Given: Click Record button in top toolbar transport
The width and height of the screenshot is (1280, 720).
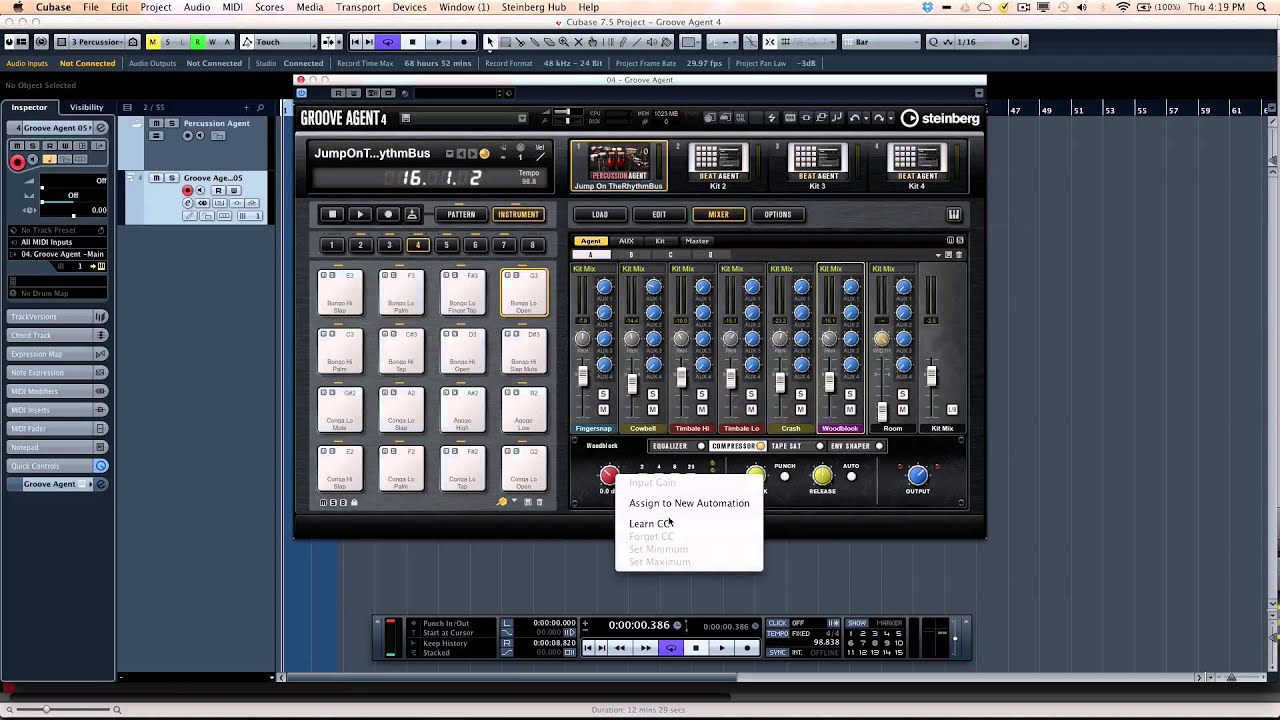Looking at the screenshot, I should tap(464, 42).
